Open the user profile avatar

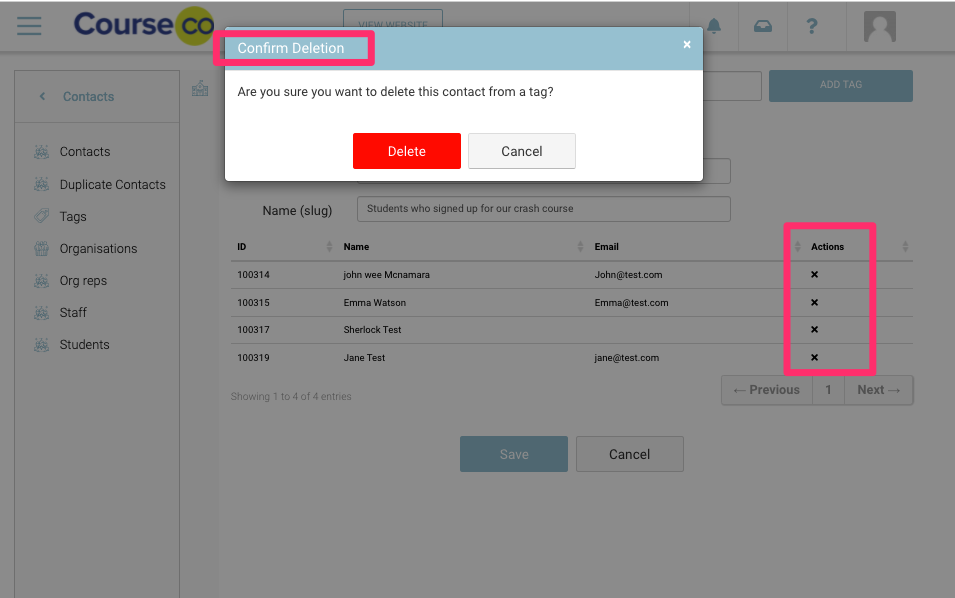click(879, 26)
